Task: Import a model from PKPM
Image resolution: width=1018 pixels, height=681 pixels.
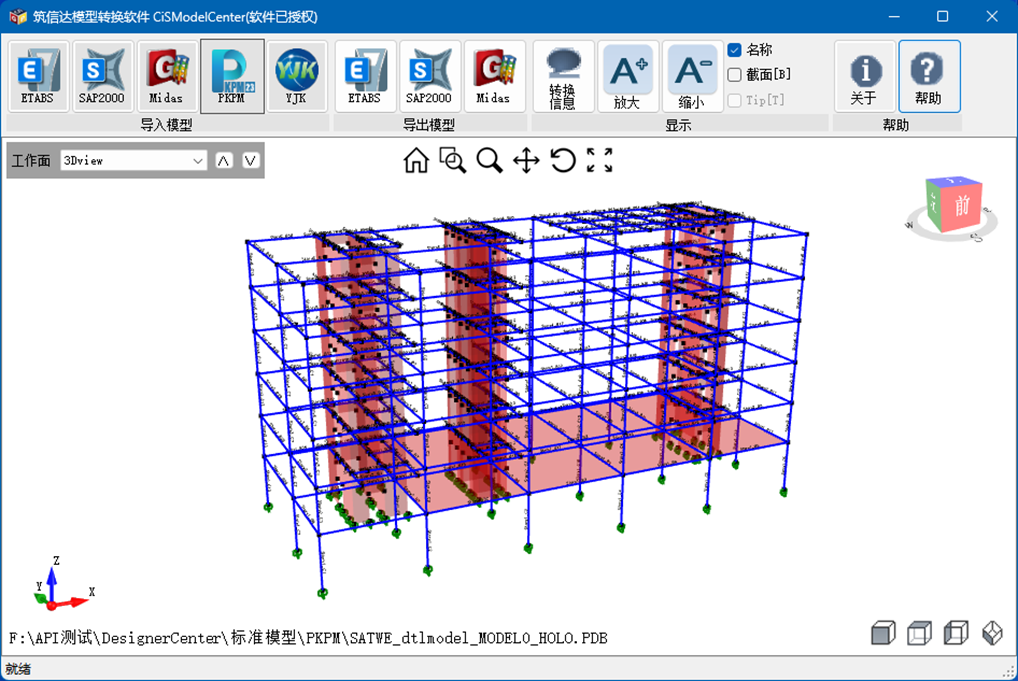Action: (x=232, y=76)
